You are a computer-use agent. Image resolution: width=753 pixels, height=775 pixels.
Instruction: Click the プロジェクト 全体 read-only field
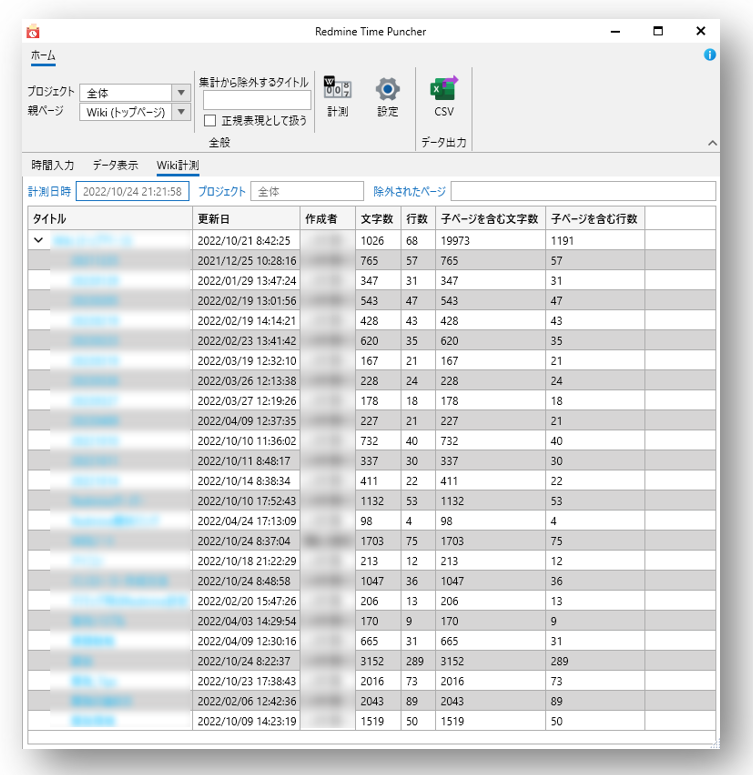pos(307,192)
